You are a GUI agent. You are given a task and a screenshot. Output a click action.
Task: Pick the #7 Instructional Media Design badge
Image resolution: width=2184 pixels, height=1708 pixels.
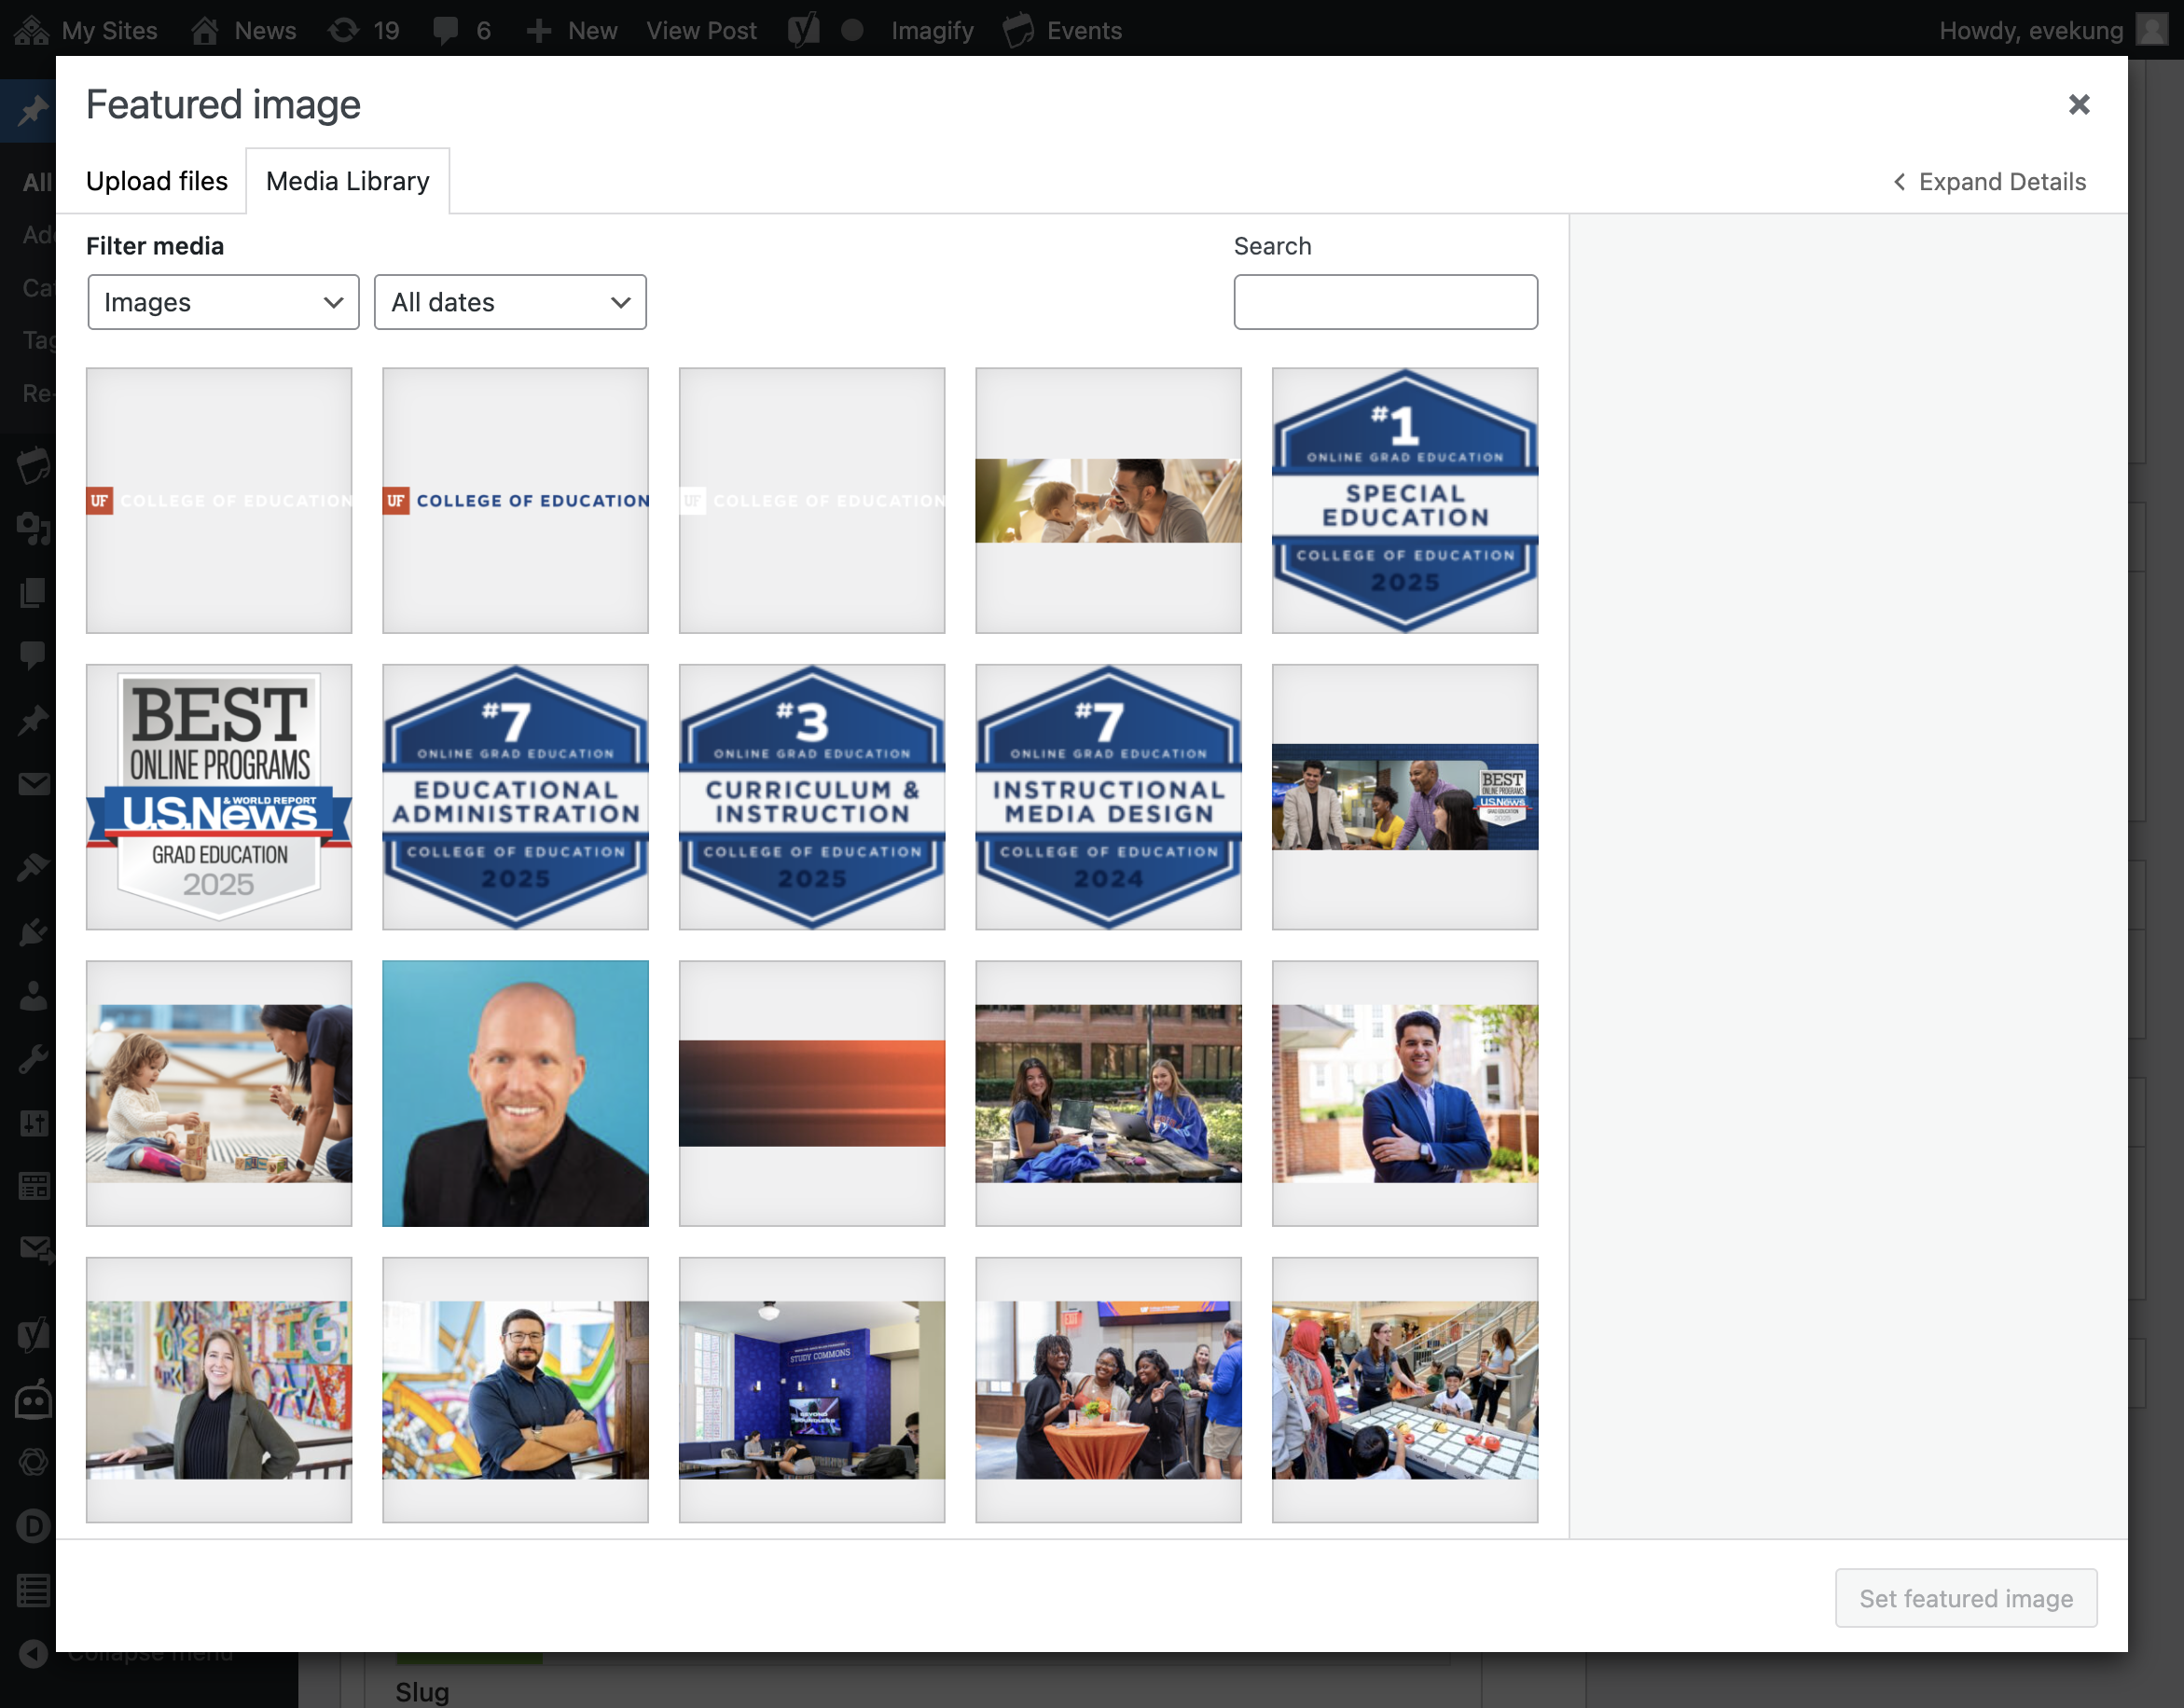[1108, 797]
